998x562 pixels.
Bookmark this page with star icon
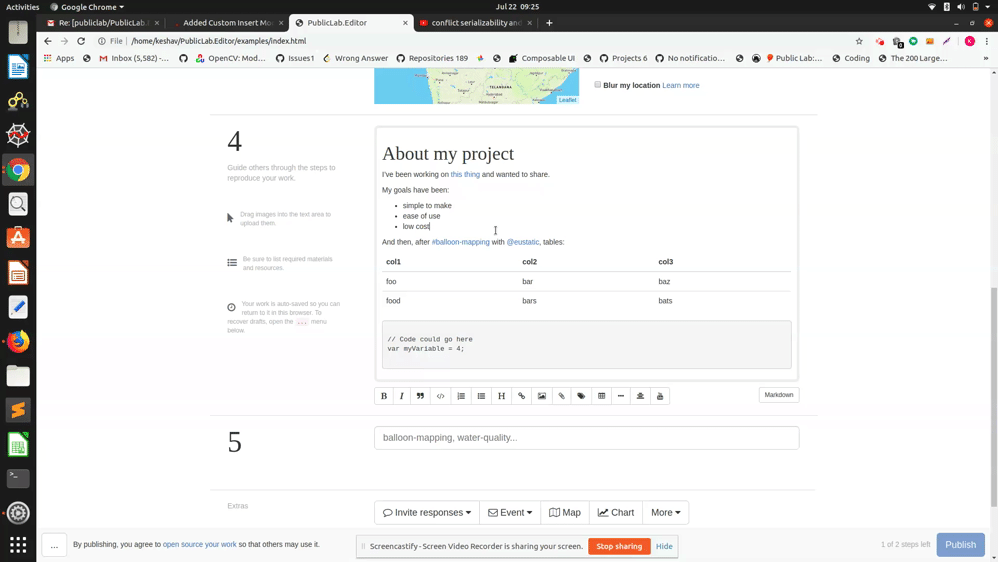[859, 41]
